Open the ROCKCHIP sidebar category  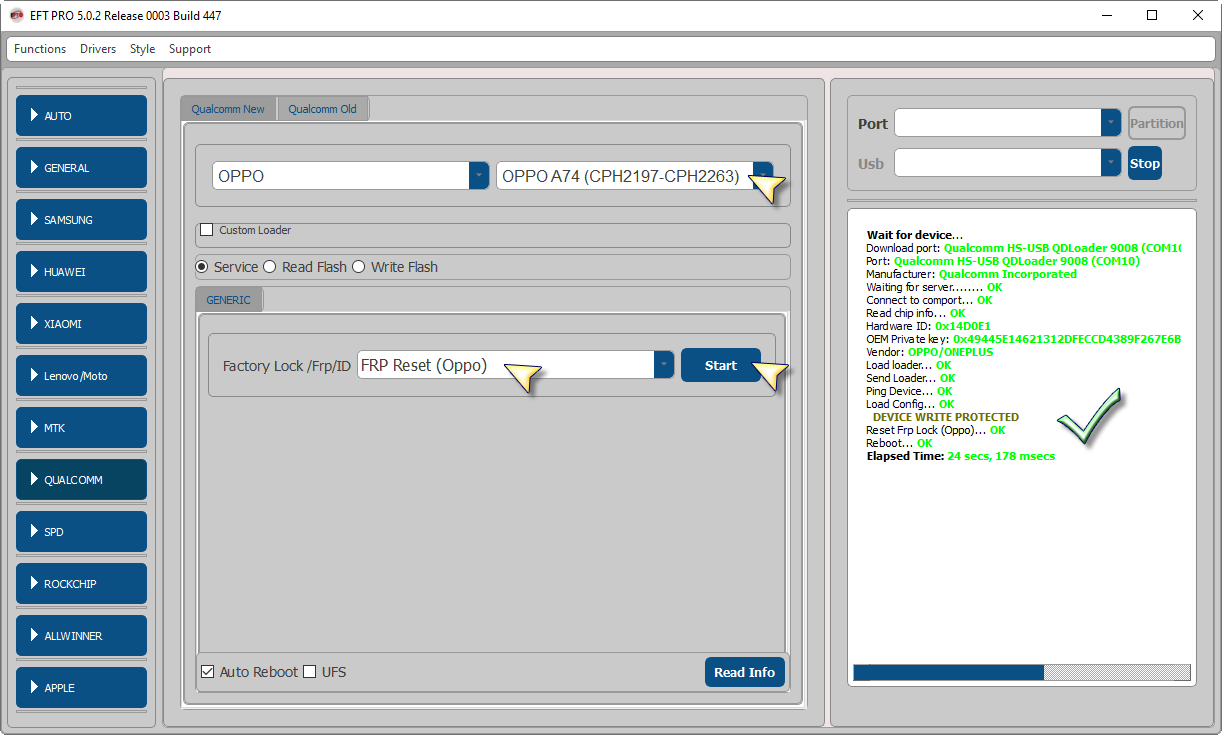(81, 584)
